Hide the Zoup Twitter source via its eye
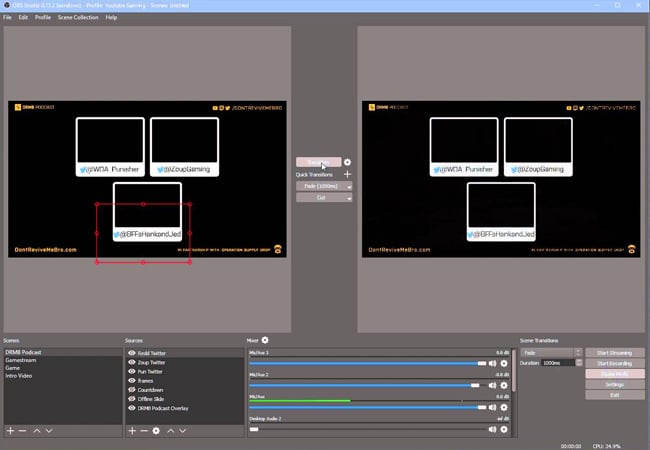 coord(132,362)
